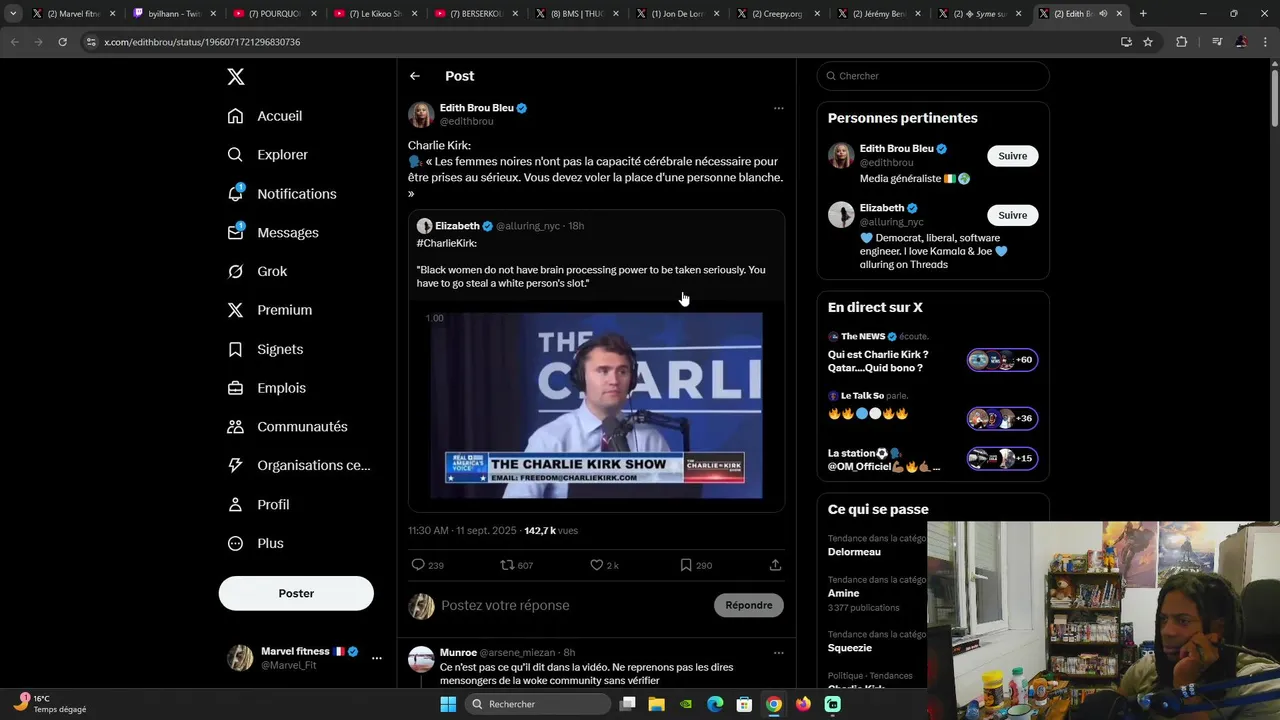Open weather widget 16°C Temps dégagé
Screen dimensions: 1280x720
[x=50, y=704]
